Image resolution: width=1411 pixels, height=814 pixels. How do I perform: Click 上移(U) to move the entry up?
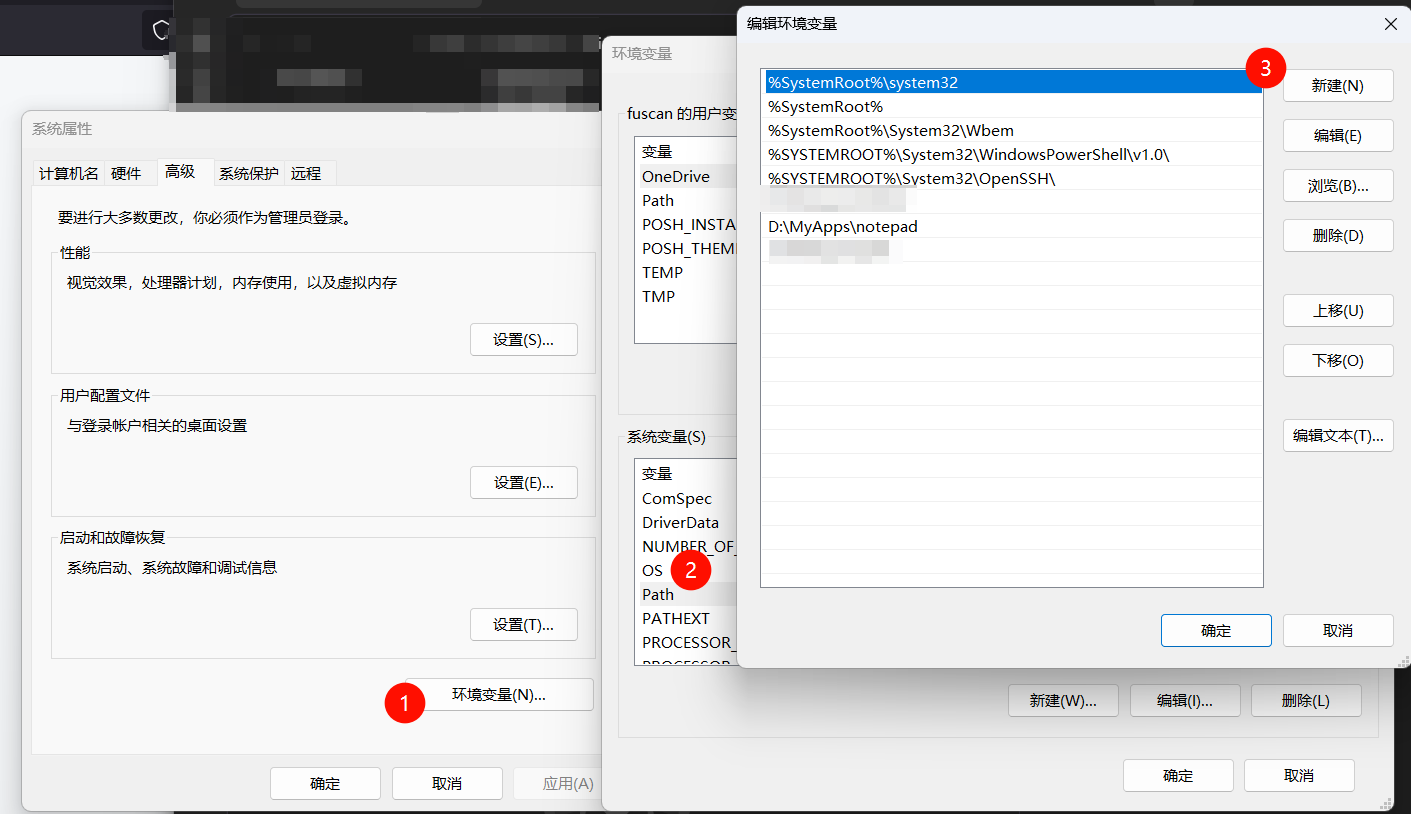[x=1337, y=311]
